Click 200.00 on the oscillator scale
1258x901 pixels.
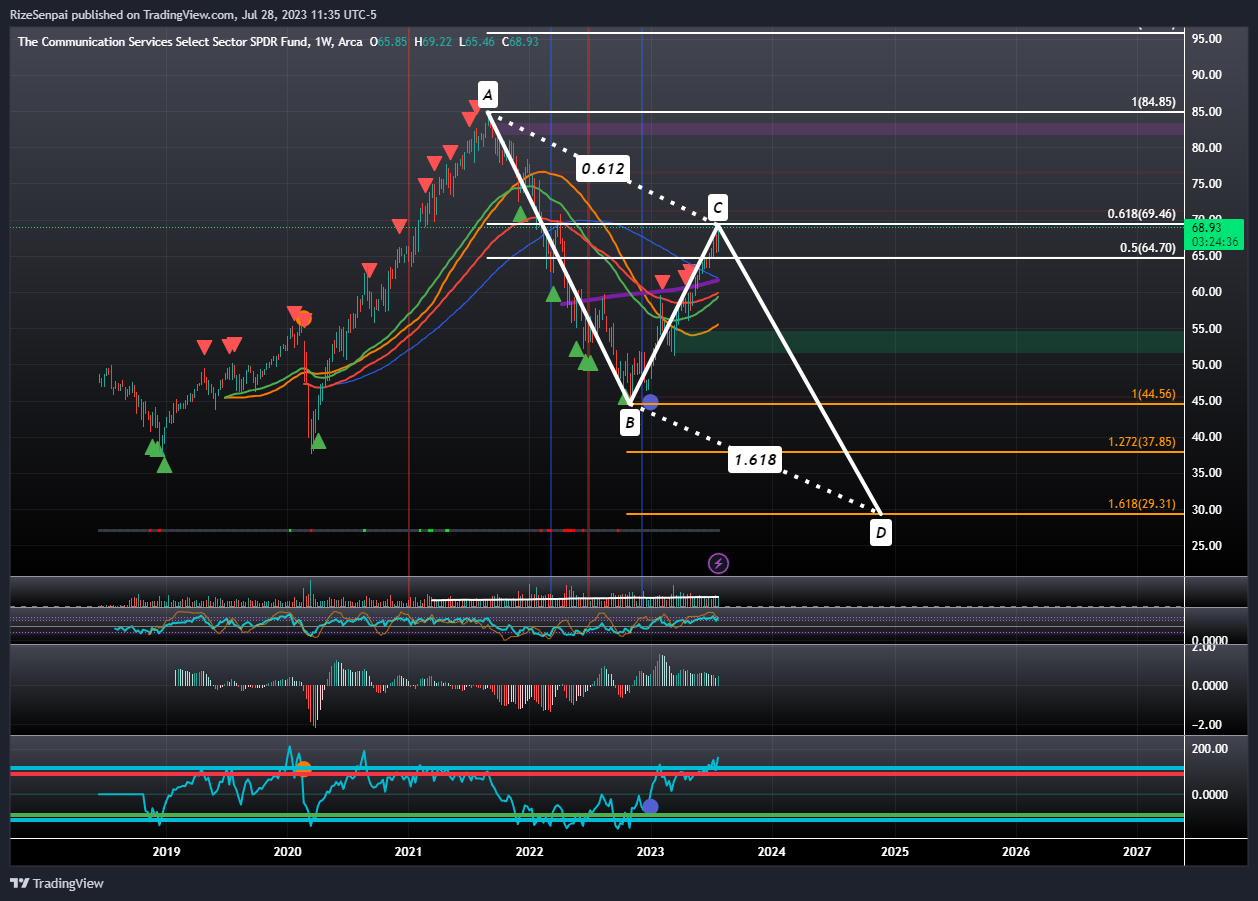(x=1210, y=748)
